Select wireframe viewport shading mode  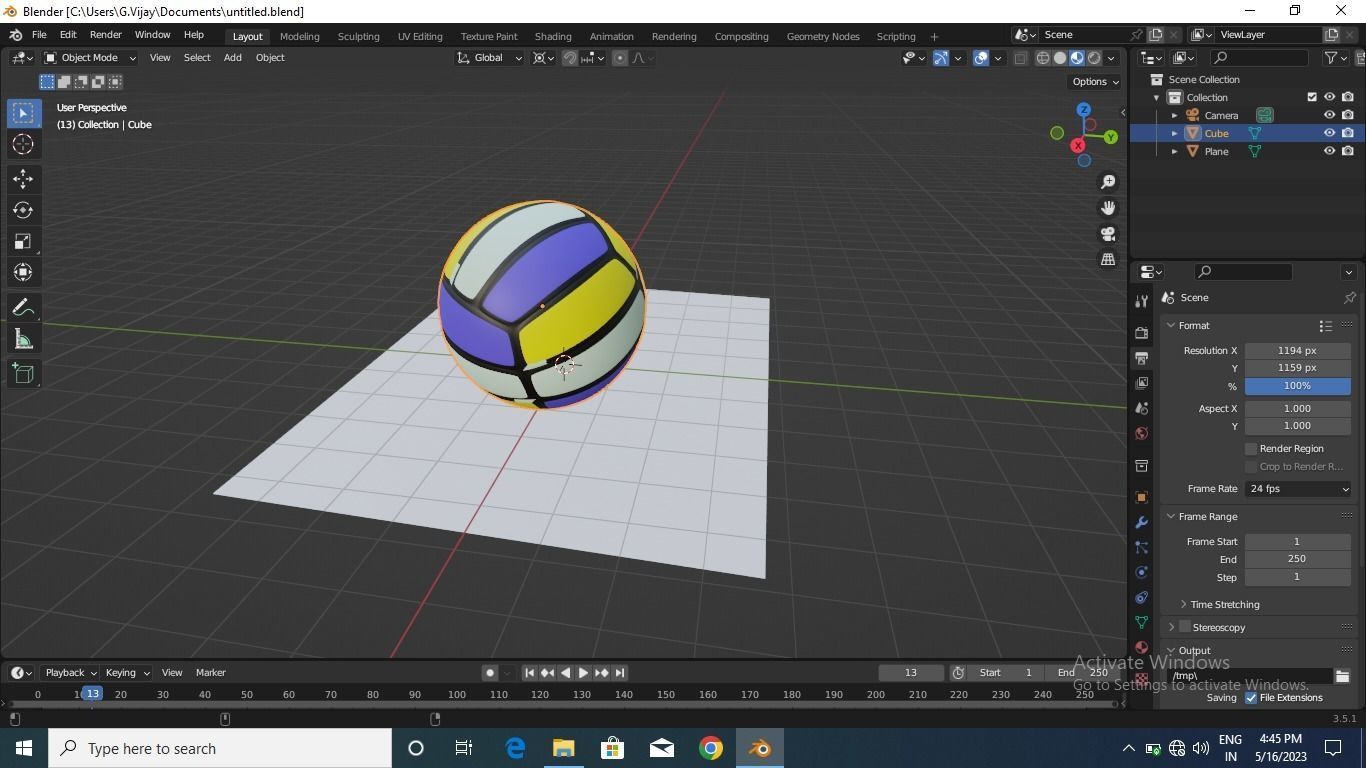(1042, 58)
